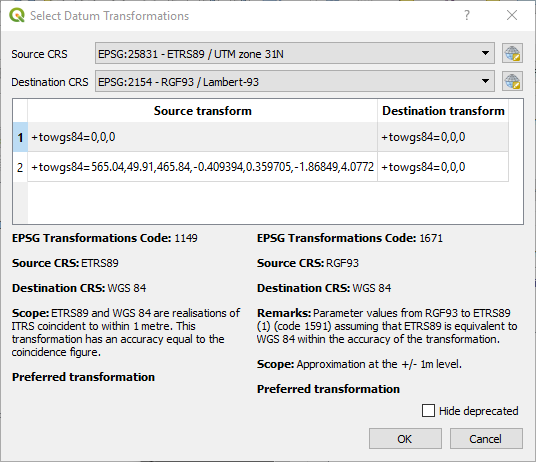Image resolution: width=536 pixels, height=462 pixels.
Task: Click the Cancel button
Action: [x=486, y=439]
